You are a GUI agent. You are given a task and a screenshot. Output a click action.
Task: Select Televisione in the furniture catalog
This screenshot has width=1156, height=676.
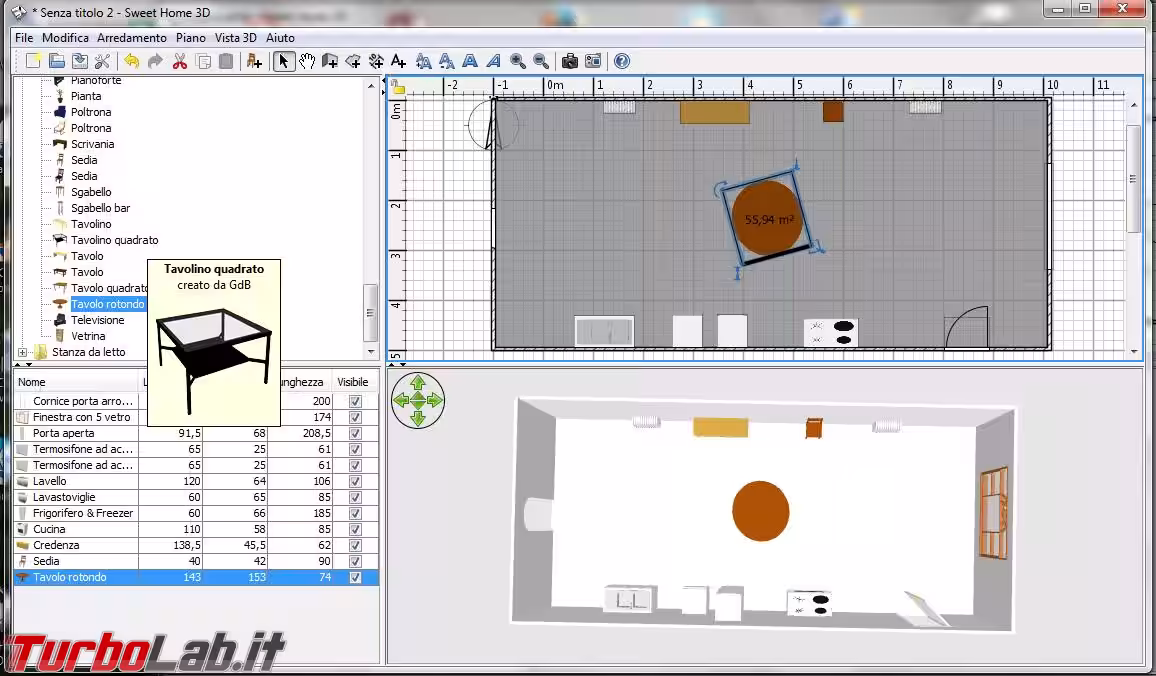tap(97, 320)
